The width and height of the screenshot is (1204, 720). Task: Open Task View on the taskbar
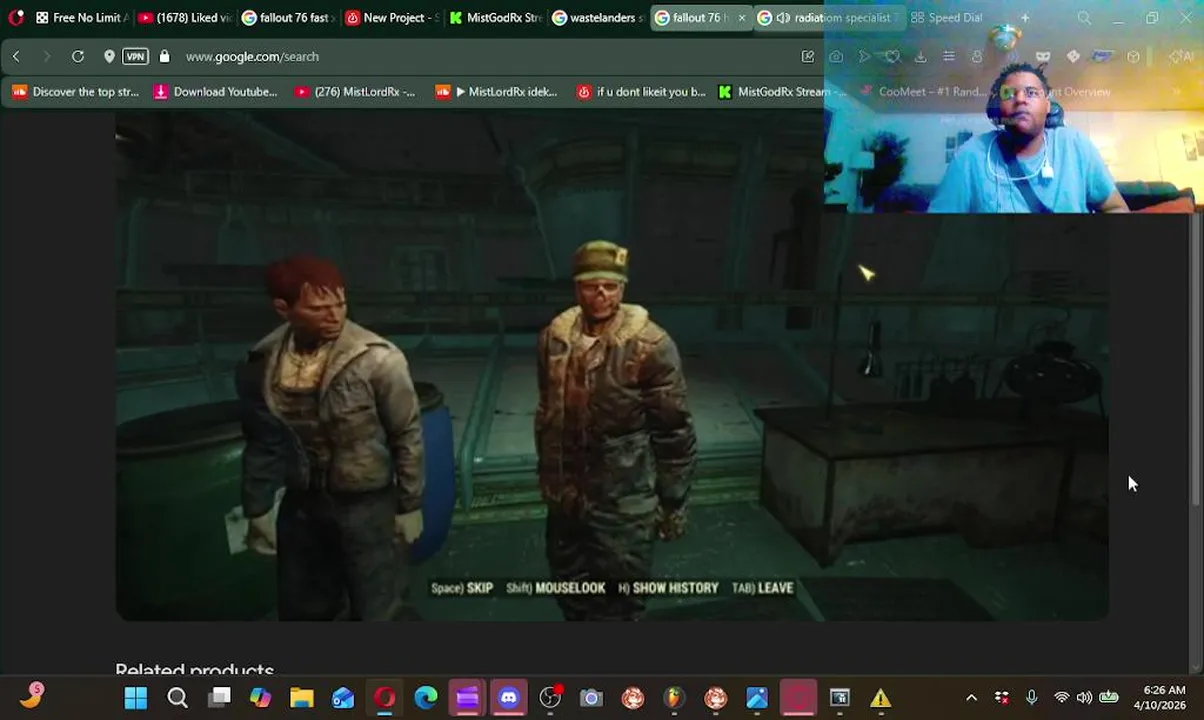click(219, 698)
